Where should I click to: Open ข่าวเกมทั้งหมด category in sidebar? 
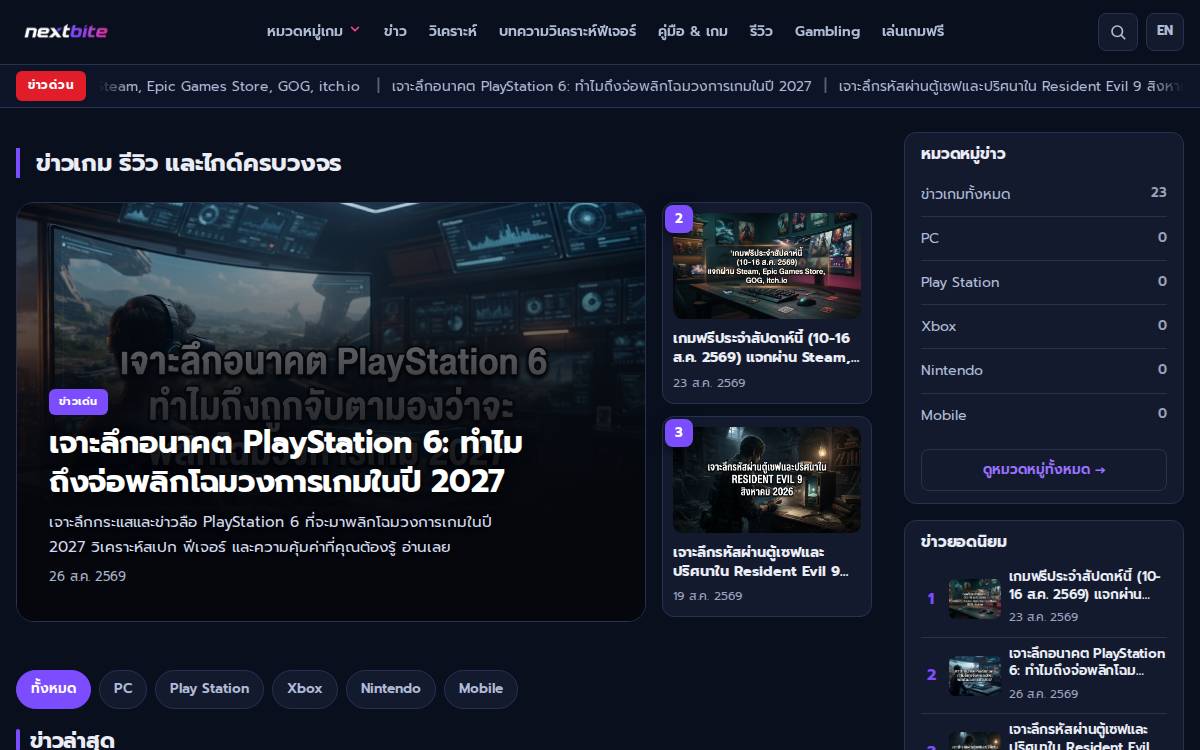[x=1044, y=194]
